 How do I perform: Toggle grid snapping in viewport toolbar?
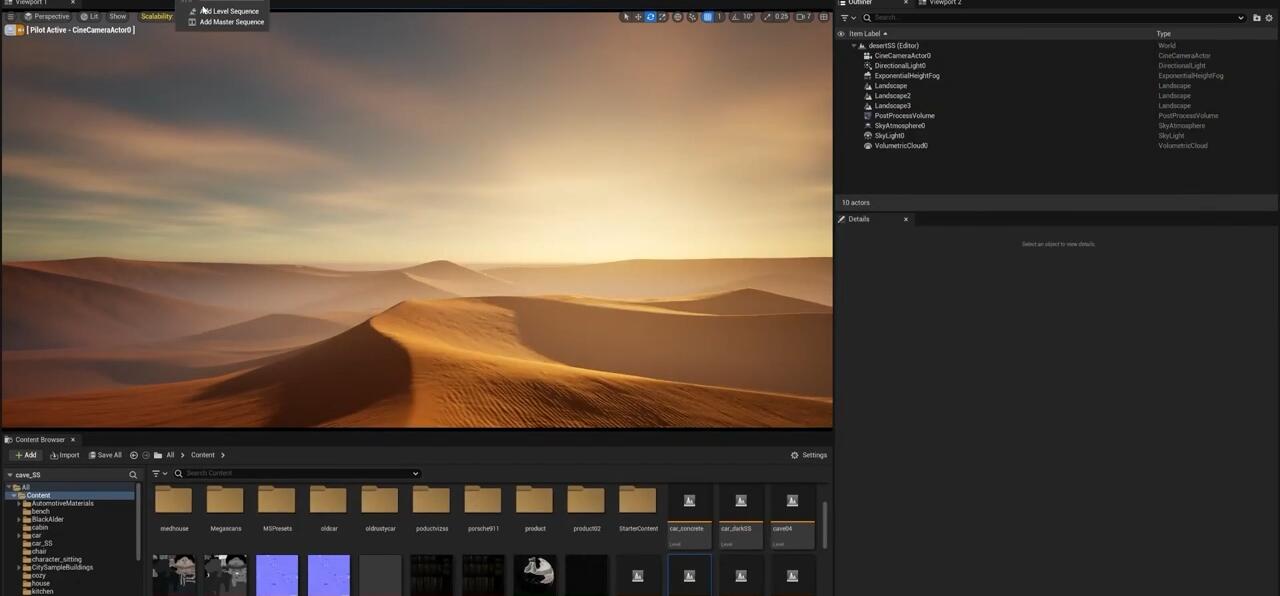(708, 17)
